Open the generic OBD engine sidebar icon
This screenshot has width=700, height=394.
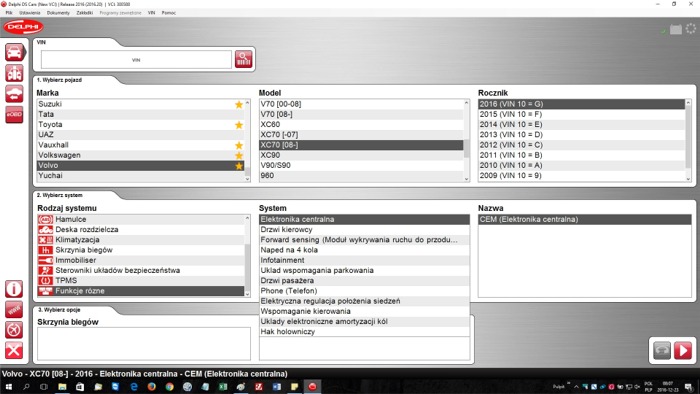[14, 73]
